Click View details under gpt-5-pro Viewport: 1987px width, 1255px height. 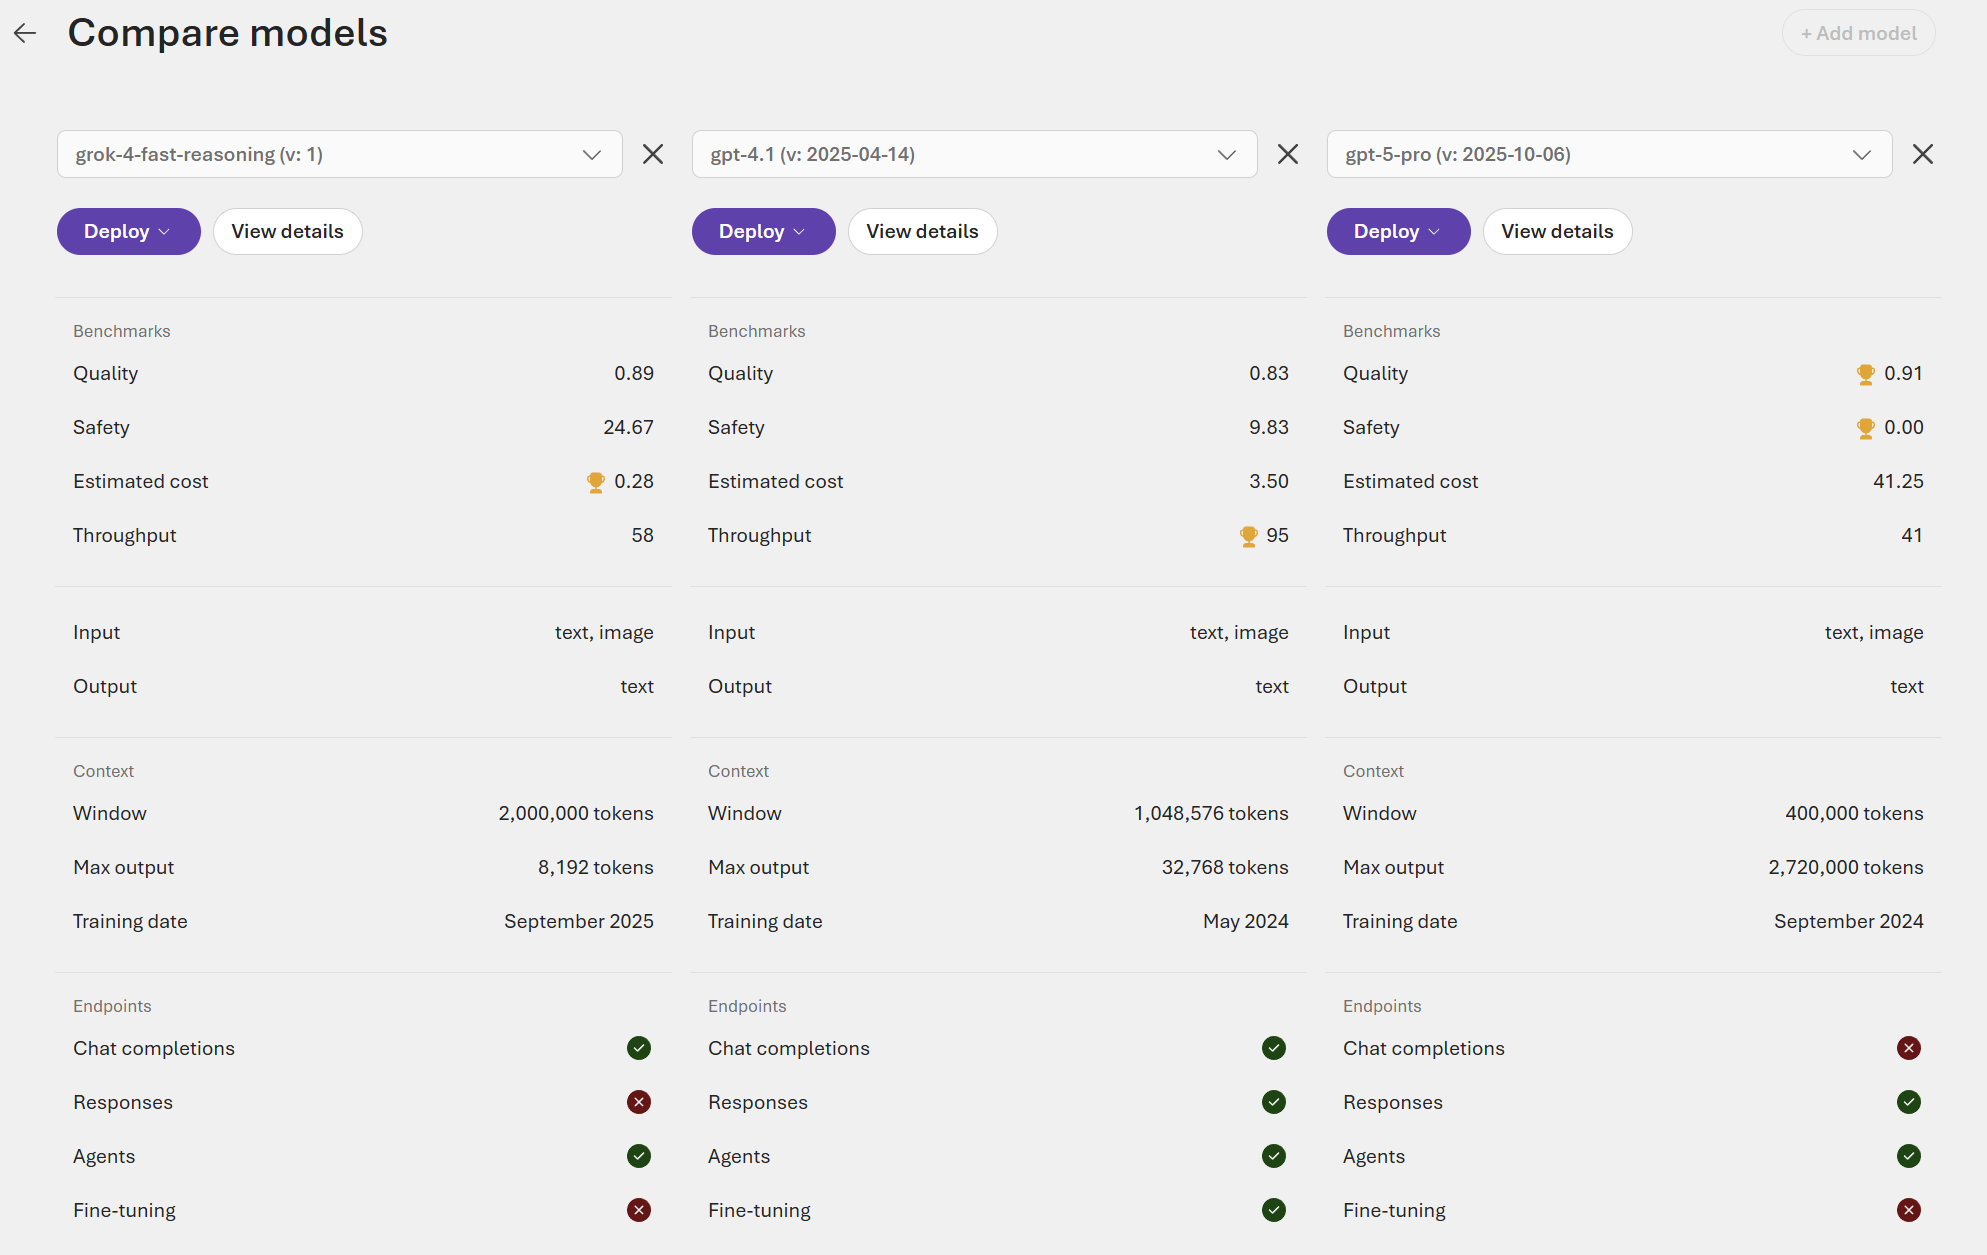click(1557, 231)
